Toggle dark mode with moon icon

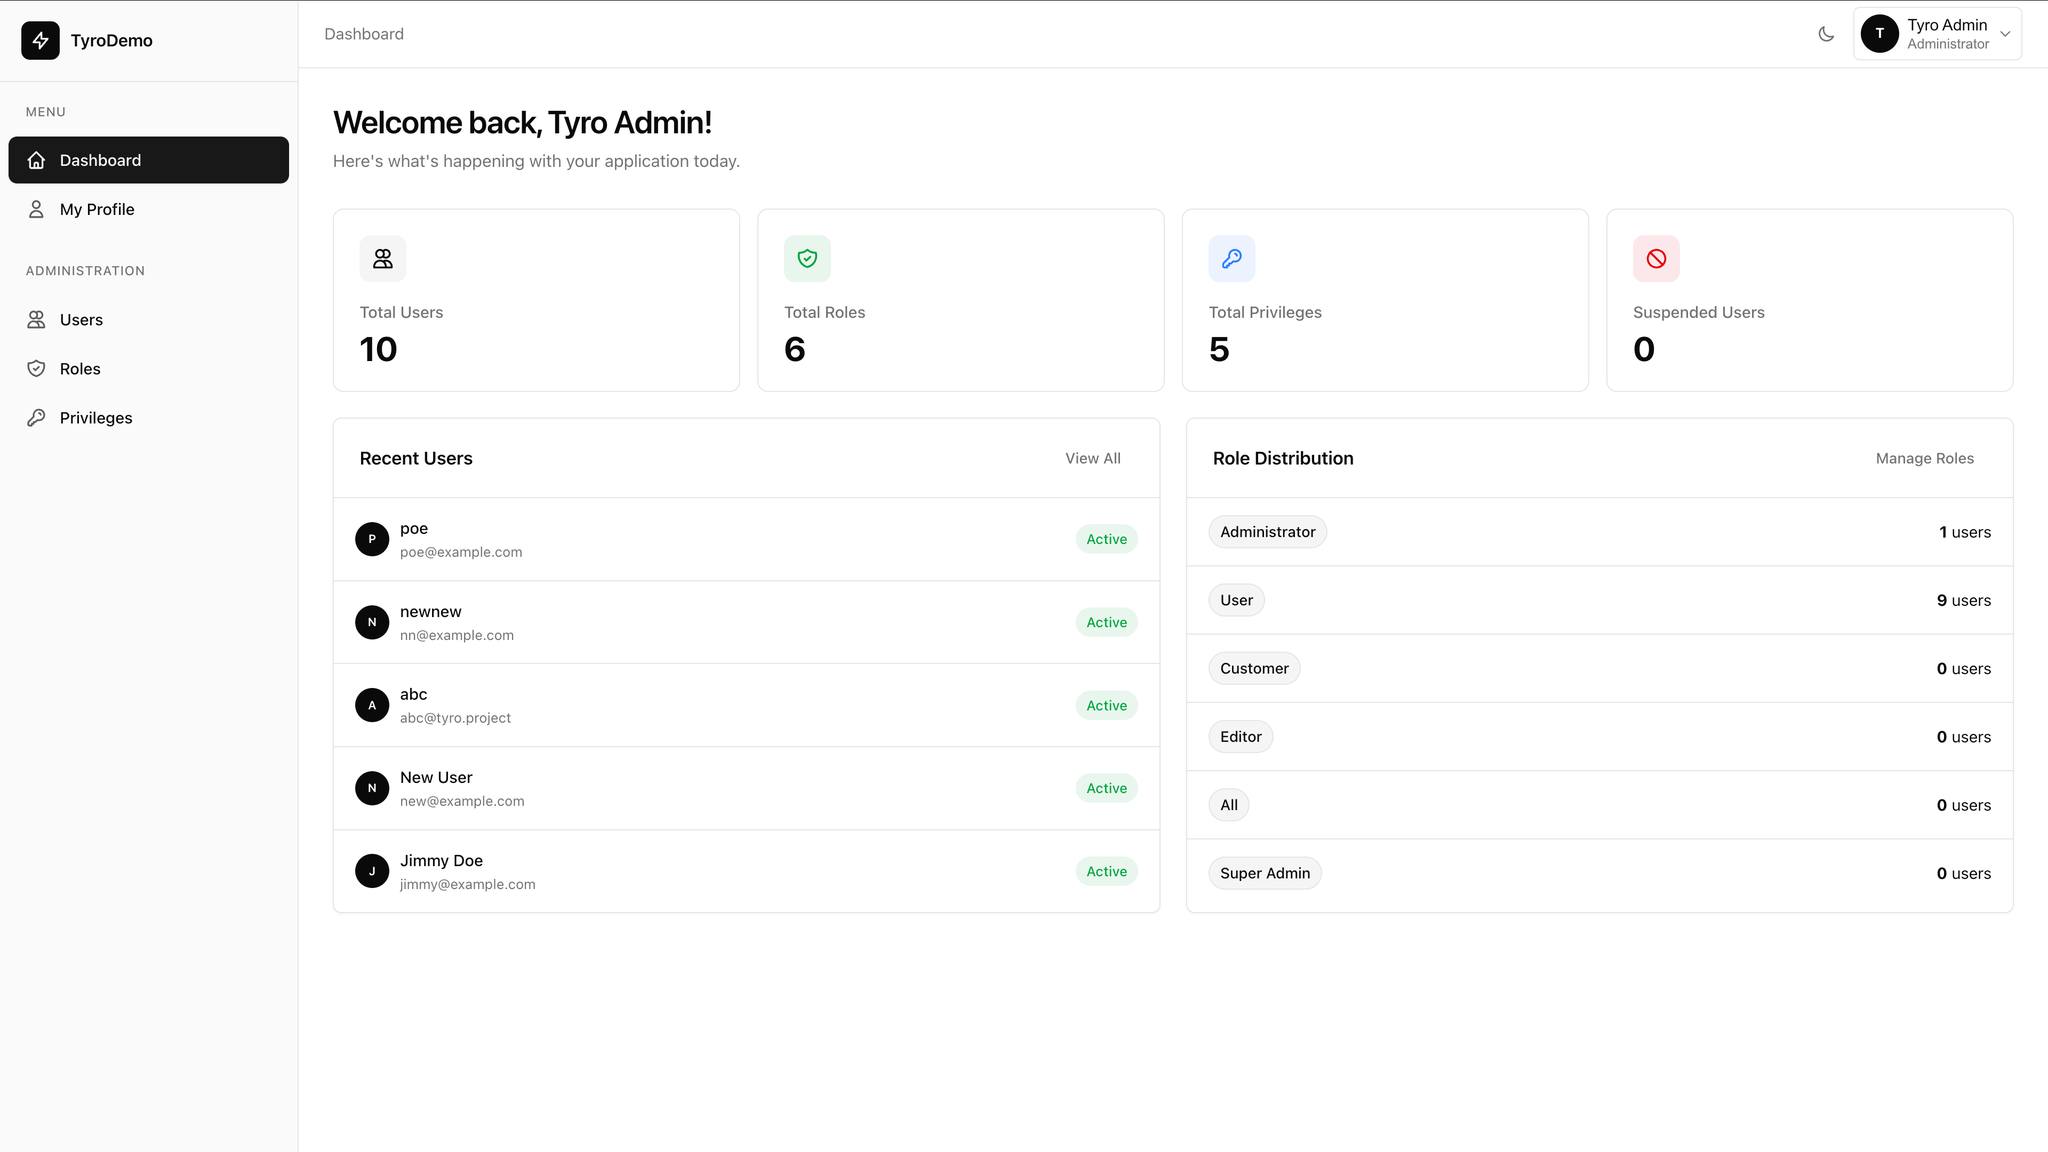(x=1826, y=34)
